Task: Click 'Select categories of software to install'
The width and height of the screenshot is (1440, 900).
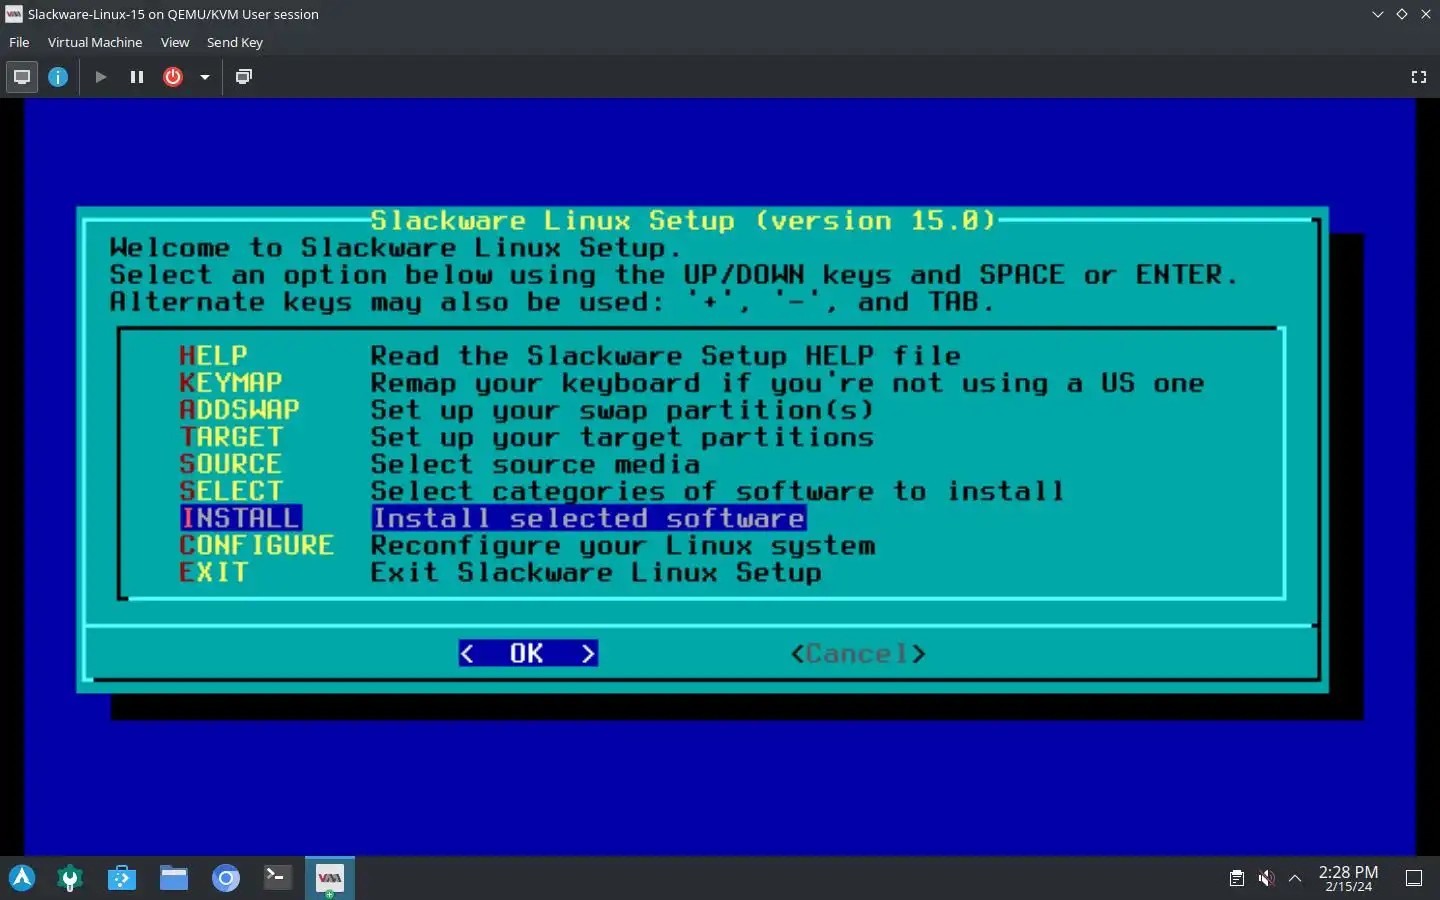Action: (x=717, y=490)
